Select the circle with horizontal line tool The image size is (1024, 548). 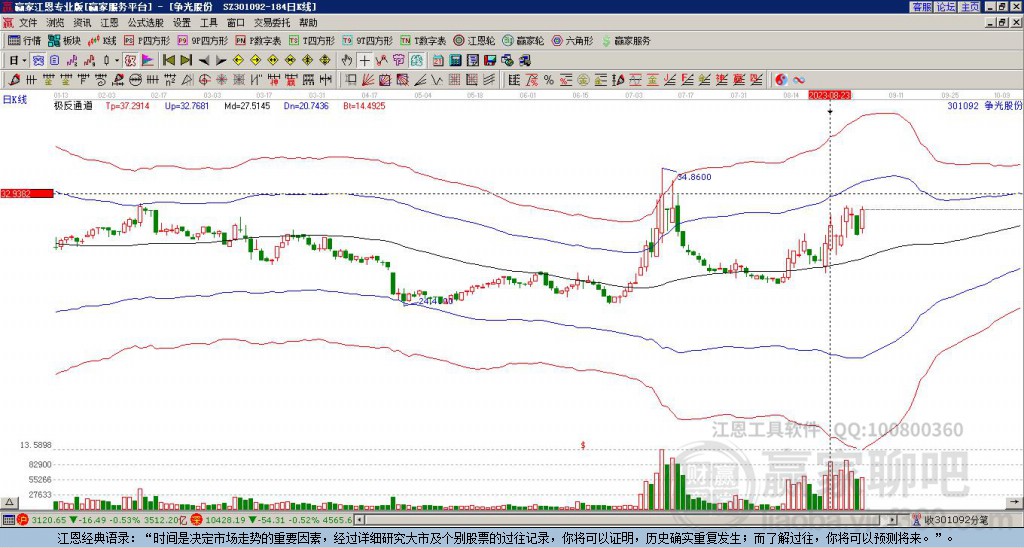point(135,80)
